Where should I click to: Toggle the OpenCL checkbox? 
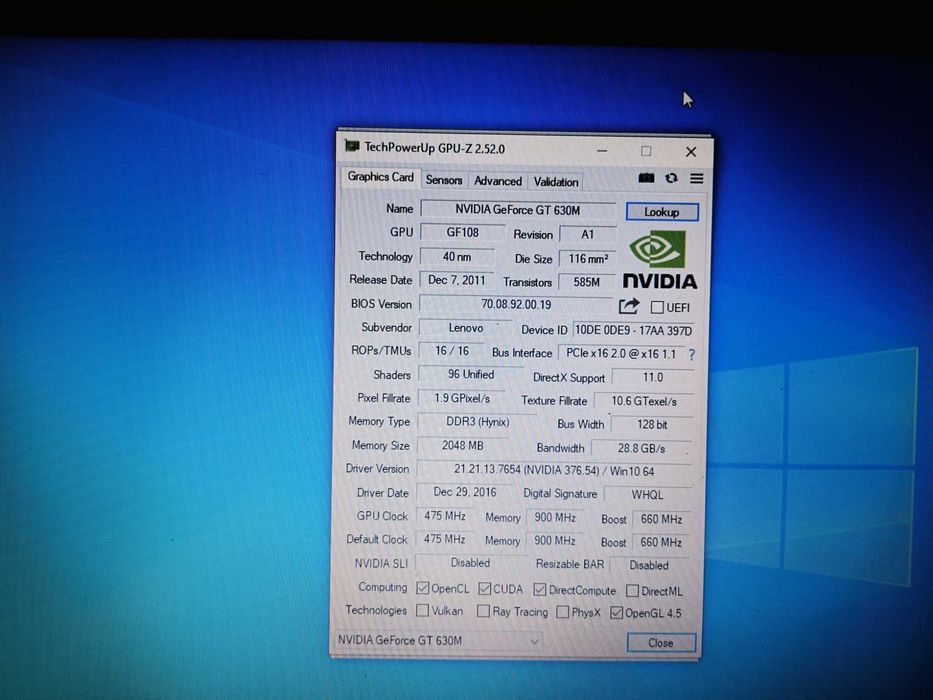[422, 588]
